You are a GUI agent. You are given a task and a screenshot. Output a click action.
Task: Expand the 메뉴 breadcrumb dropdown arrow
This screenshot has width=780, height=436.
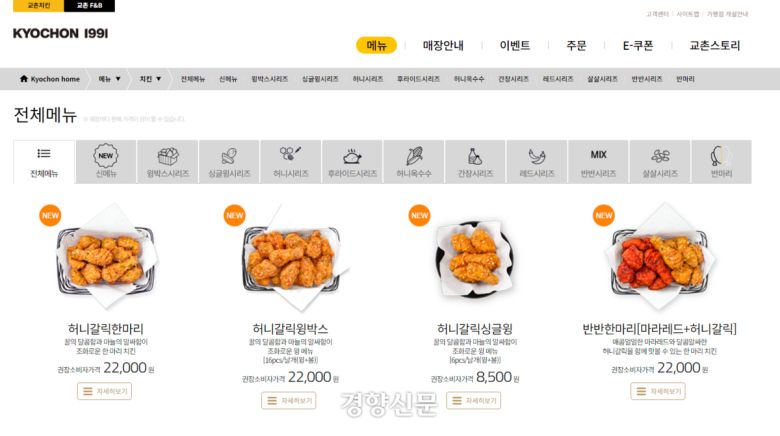[118, 79]
